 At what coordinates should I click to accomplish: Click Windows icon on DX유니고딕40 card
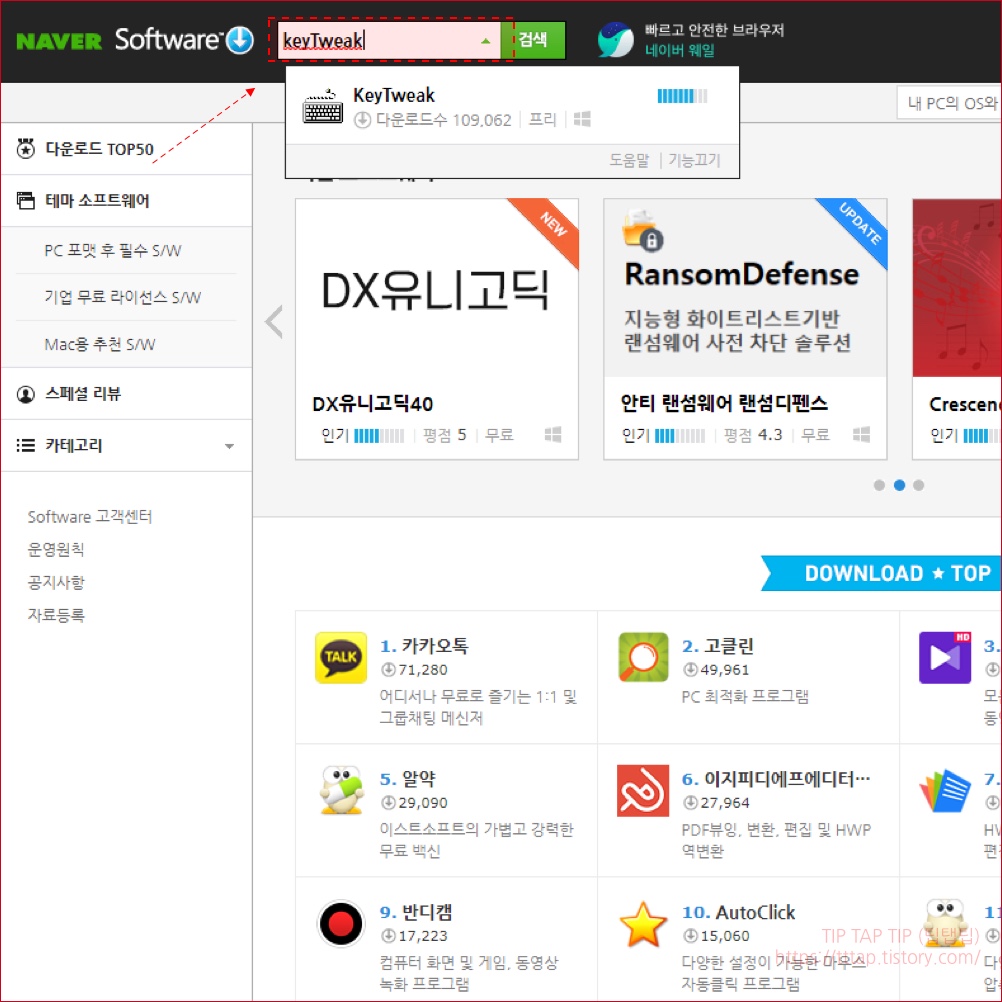point(553,435)
